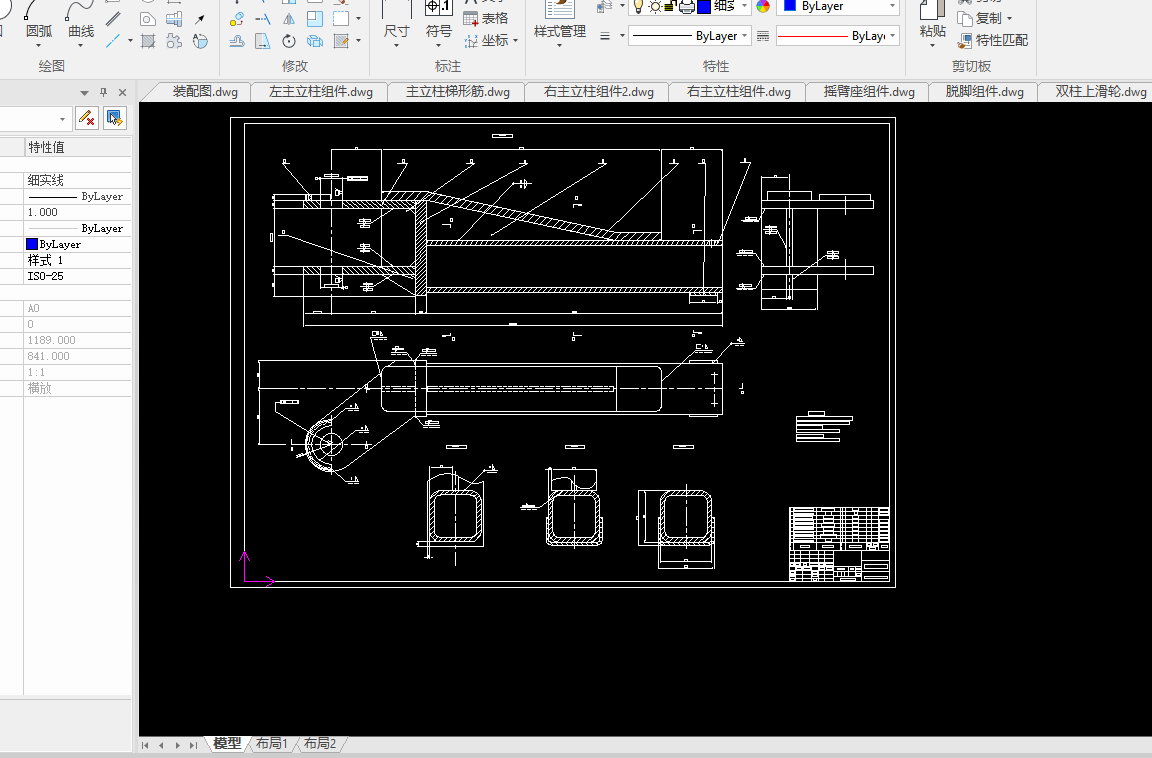Close the properties side panel
Image resolution: width=1152 pixels, height=758 pixels.
coord(122,93)
